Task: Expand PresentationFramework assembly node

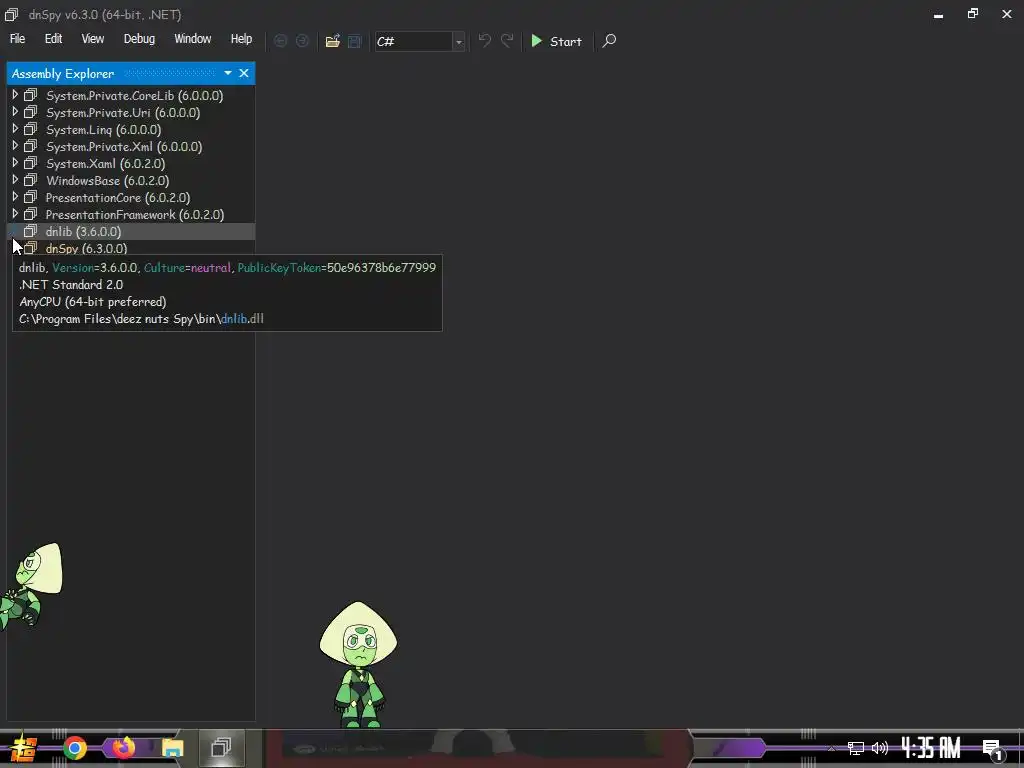Action: 15,214
